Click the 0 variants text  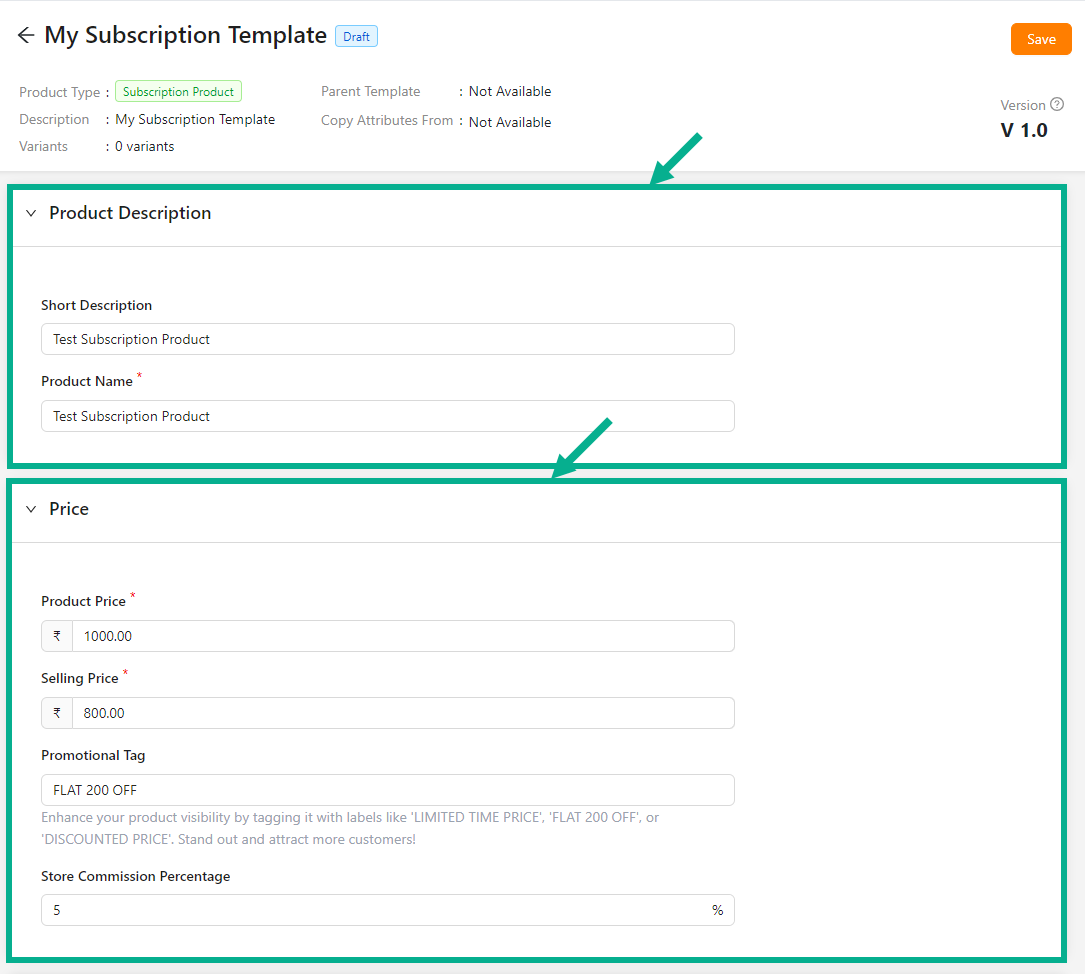144,147
